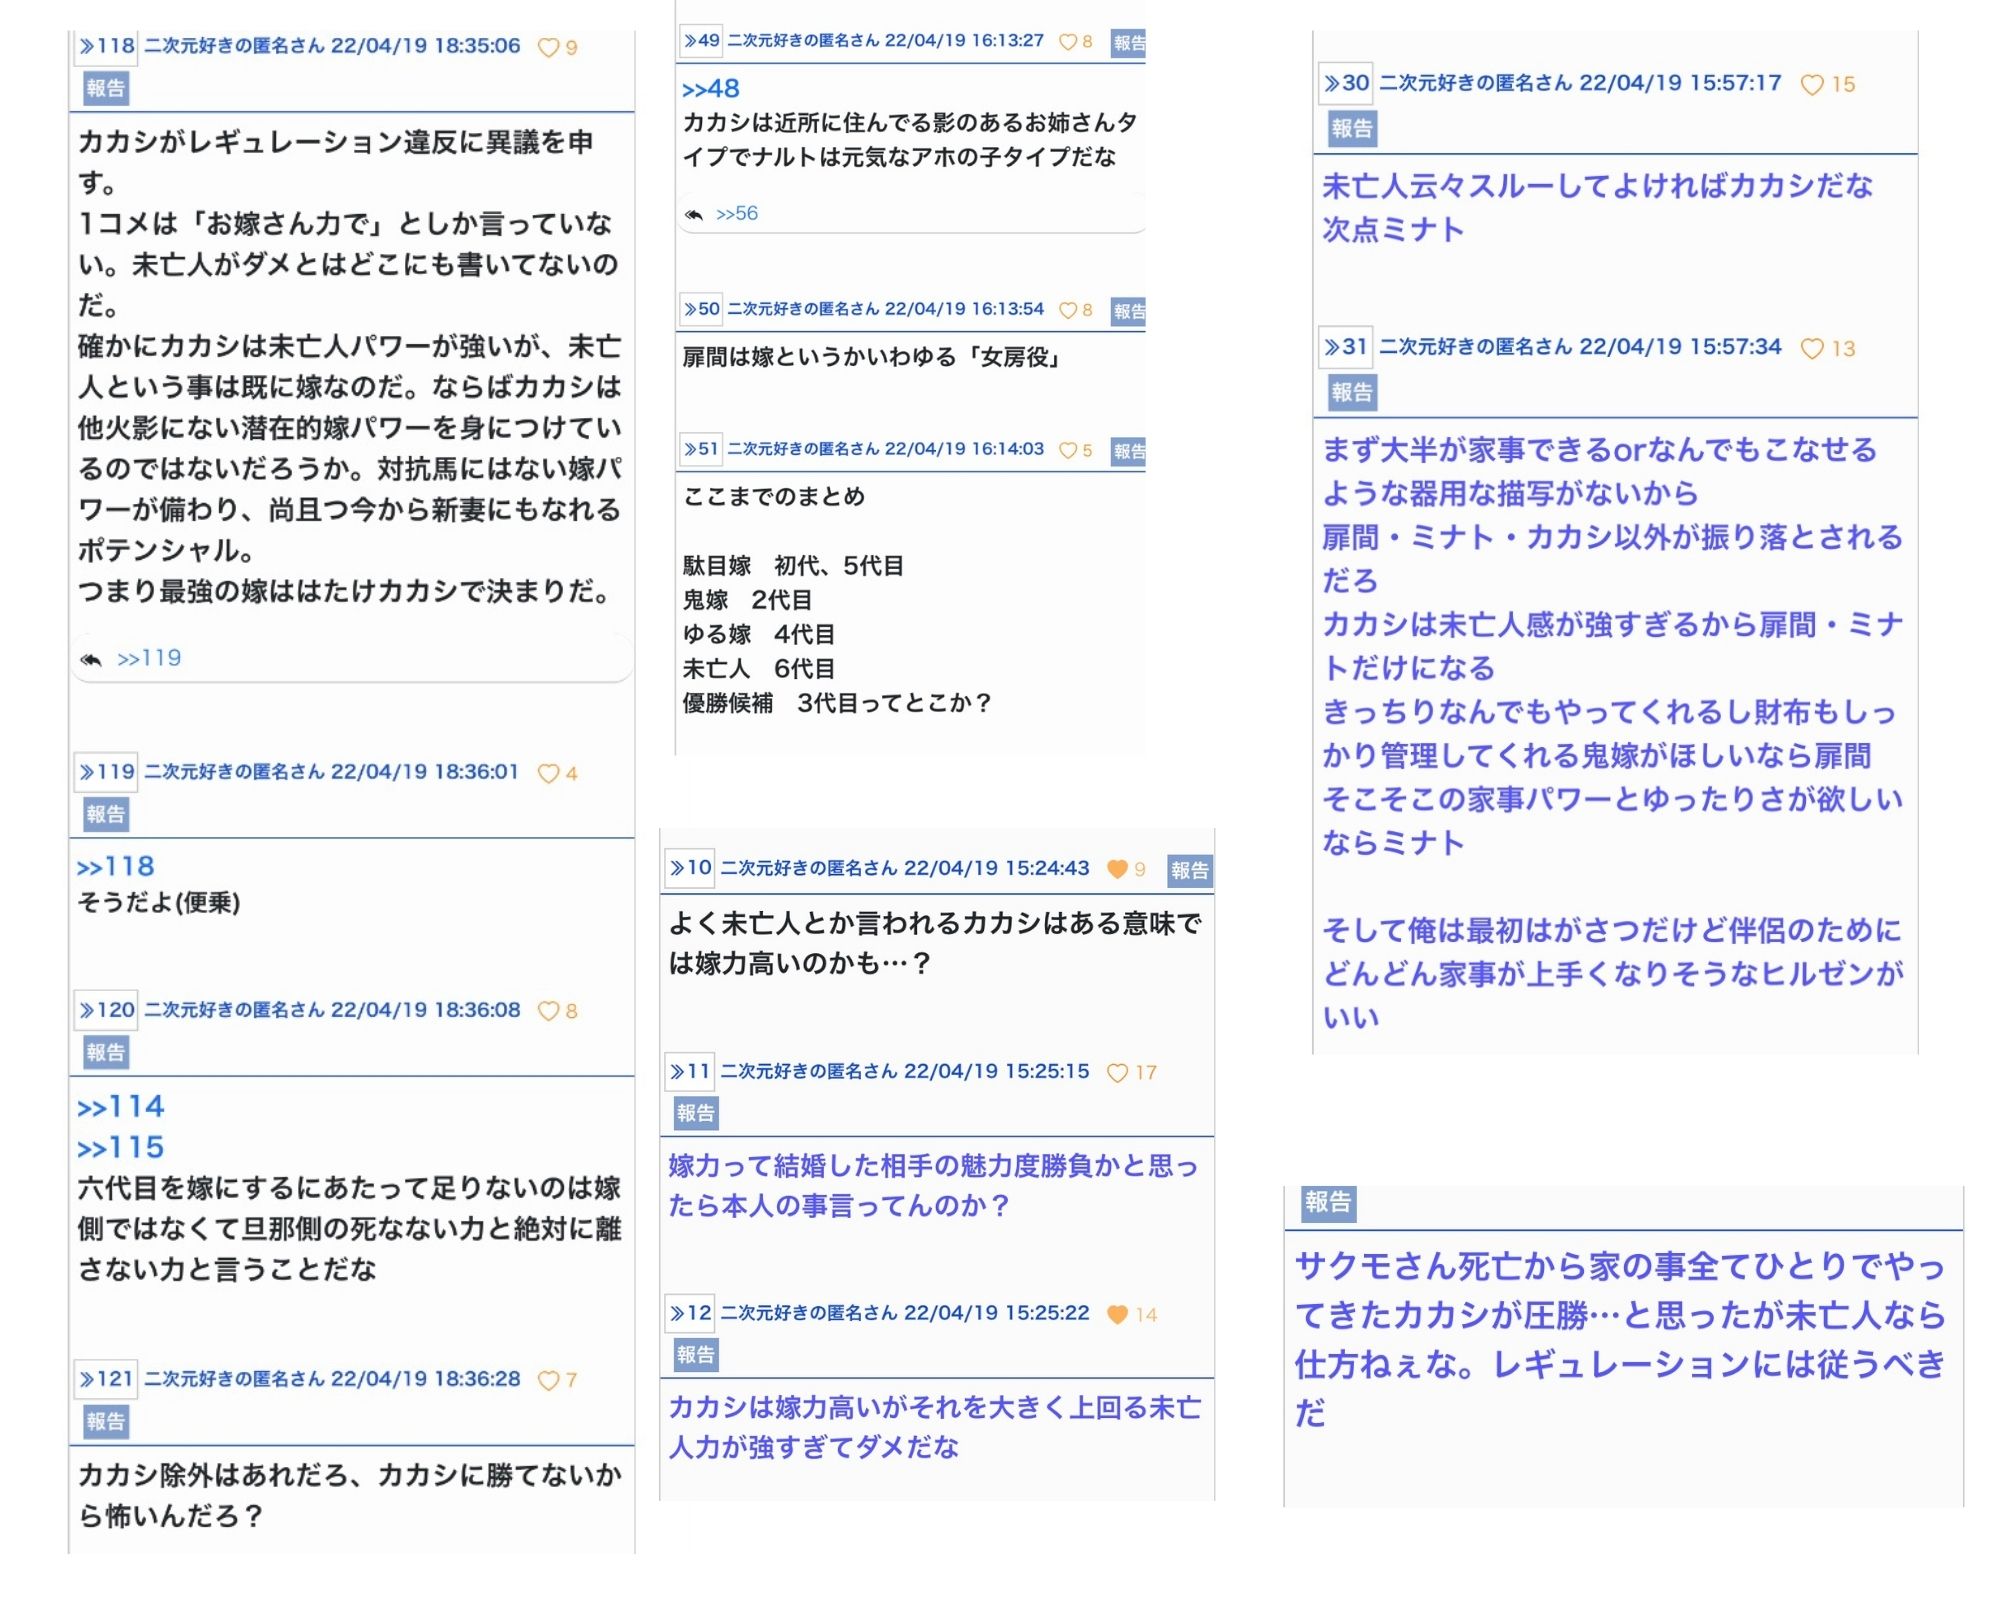Click heart icon on comment 31

point(1811,349)
